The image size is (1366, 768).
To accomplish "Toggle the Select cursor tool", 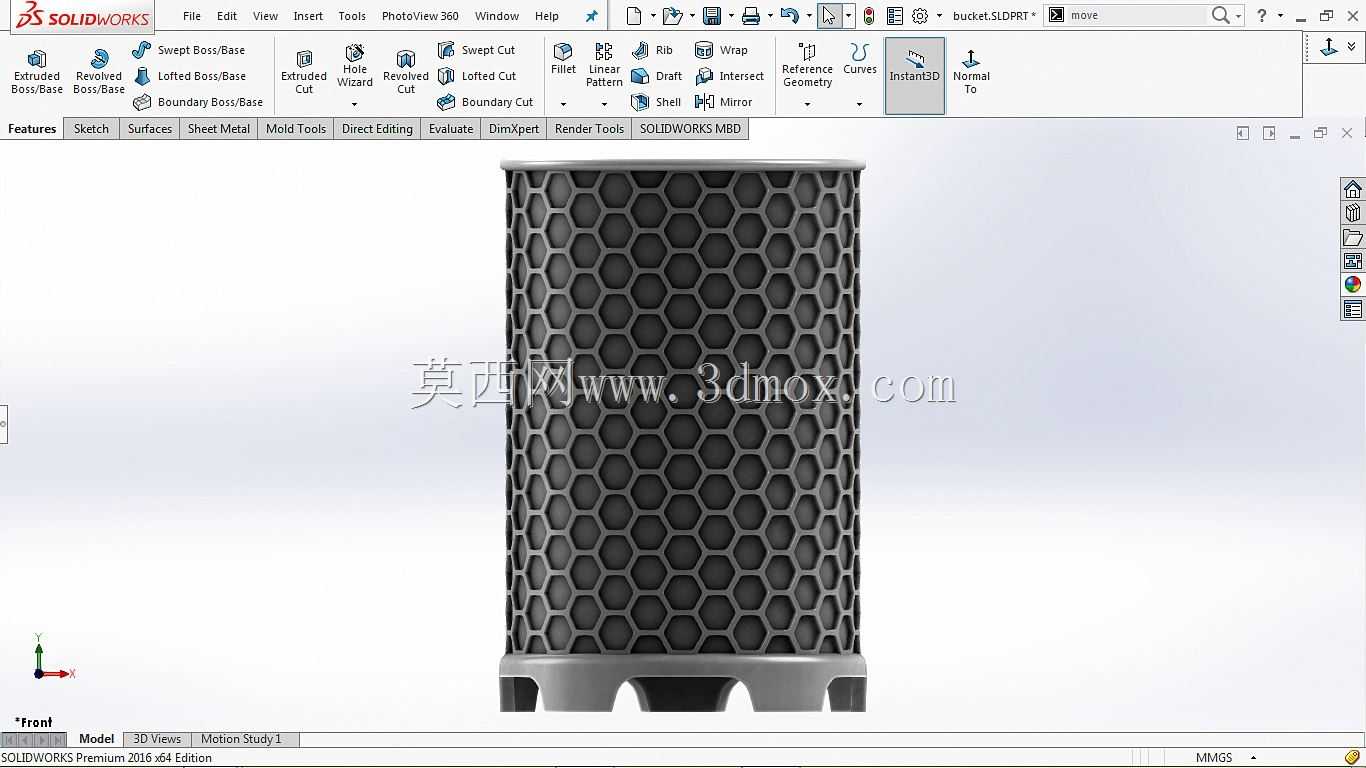I will point(829,16).
